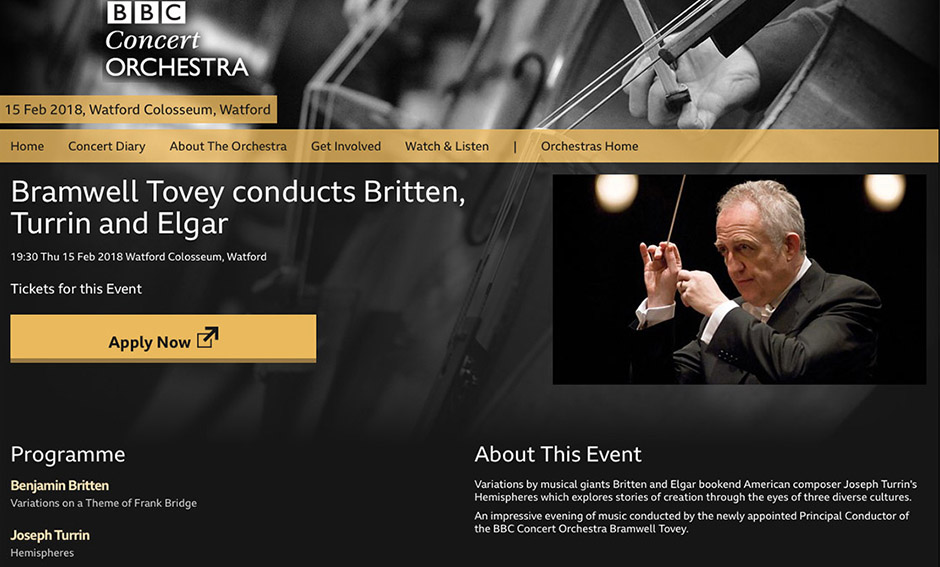Choose Watch & Listen from the navigation
940x567 pixels.
click(447, 146)
